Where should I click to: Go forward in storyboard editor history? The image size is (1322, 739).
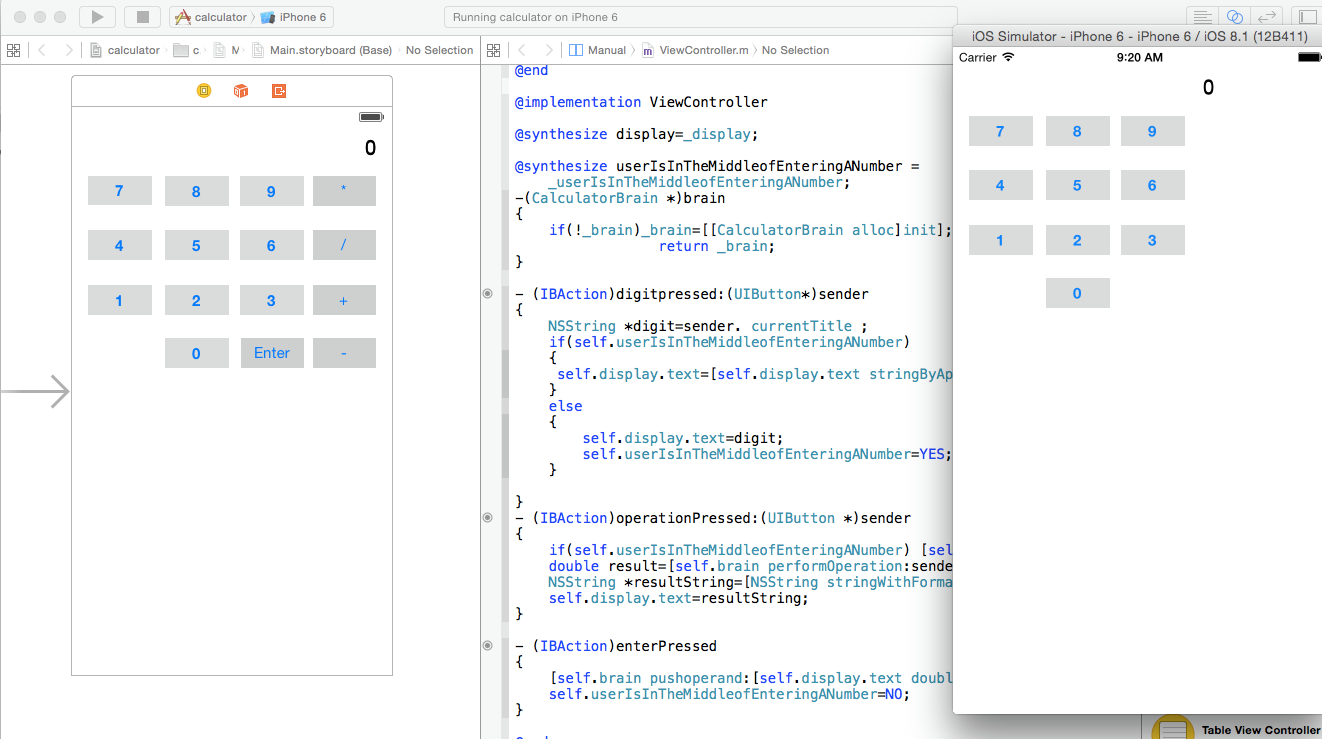(x=68, y=50)
